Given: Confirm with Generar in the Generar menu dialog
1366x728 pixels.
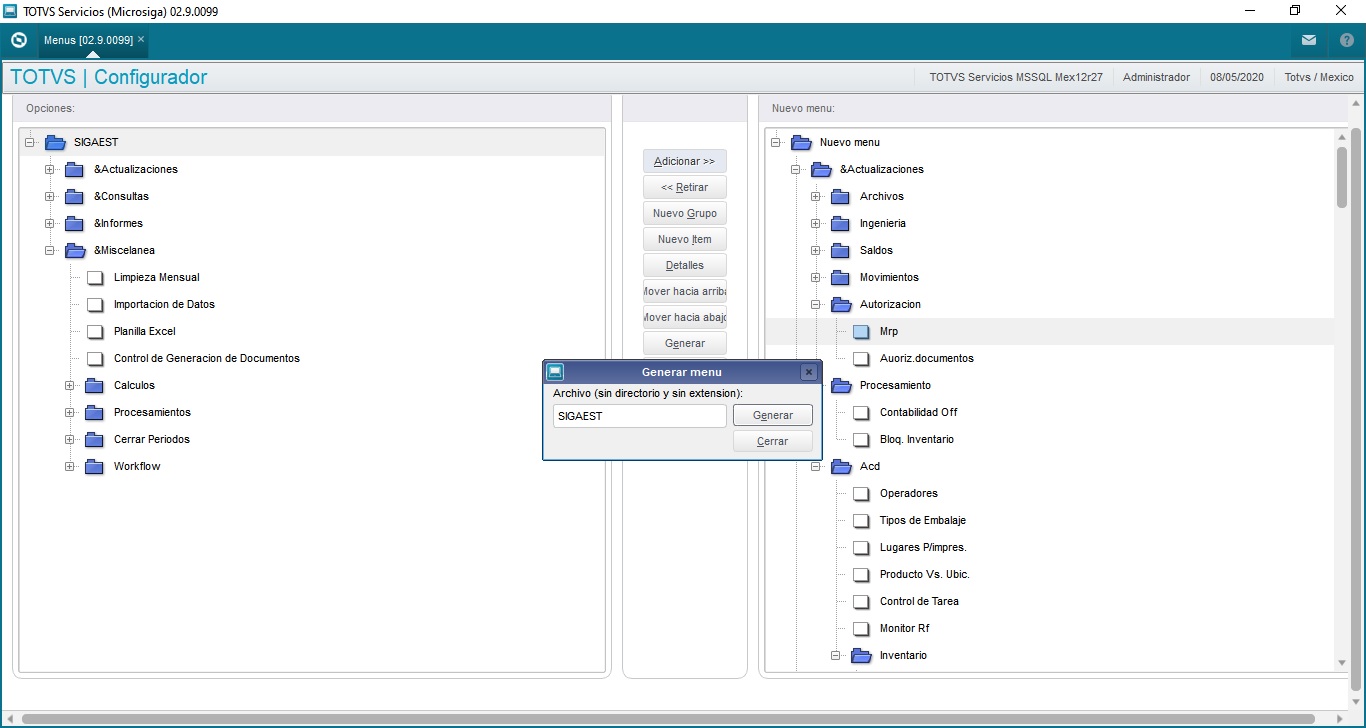Looking at the screenshot, I should point(773,415).
